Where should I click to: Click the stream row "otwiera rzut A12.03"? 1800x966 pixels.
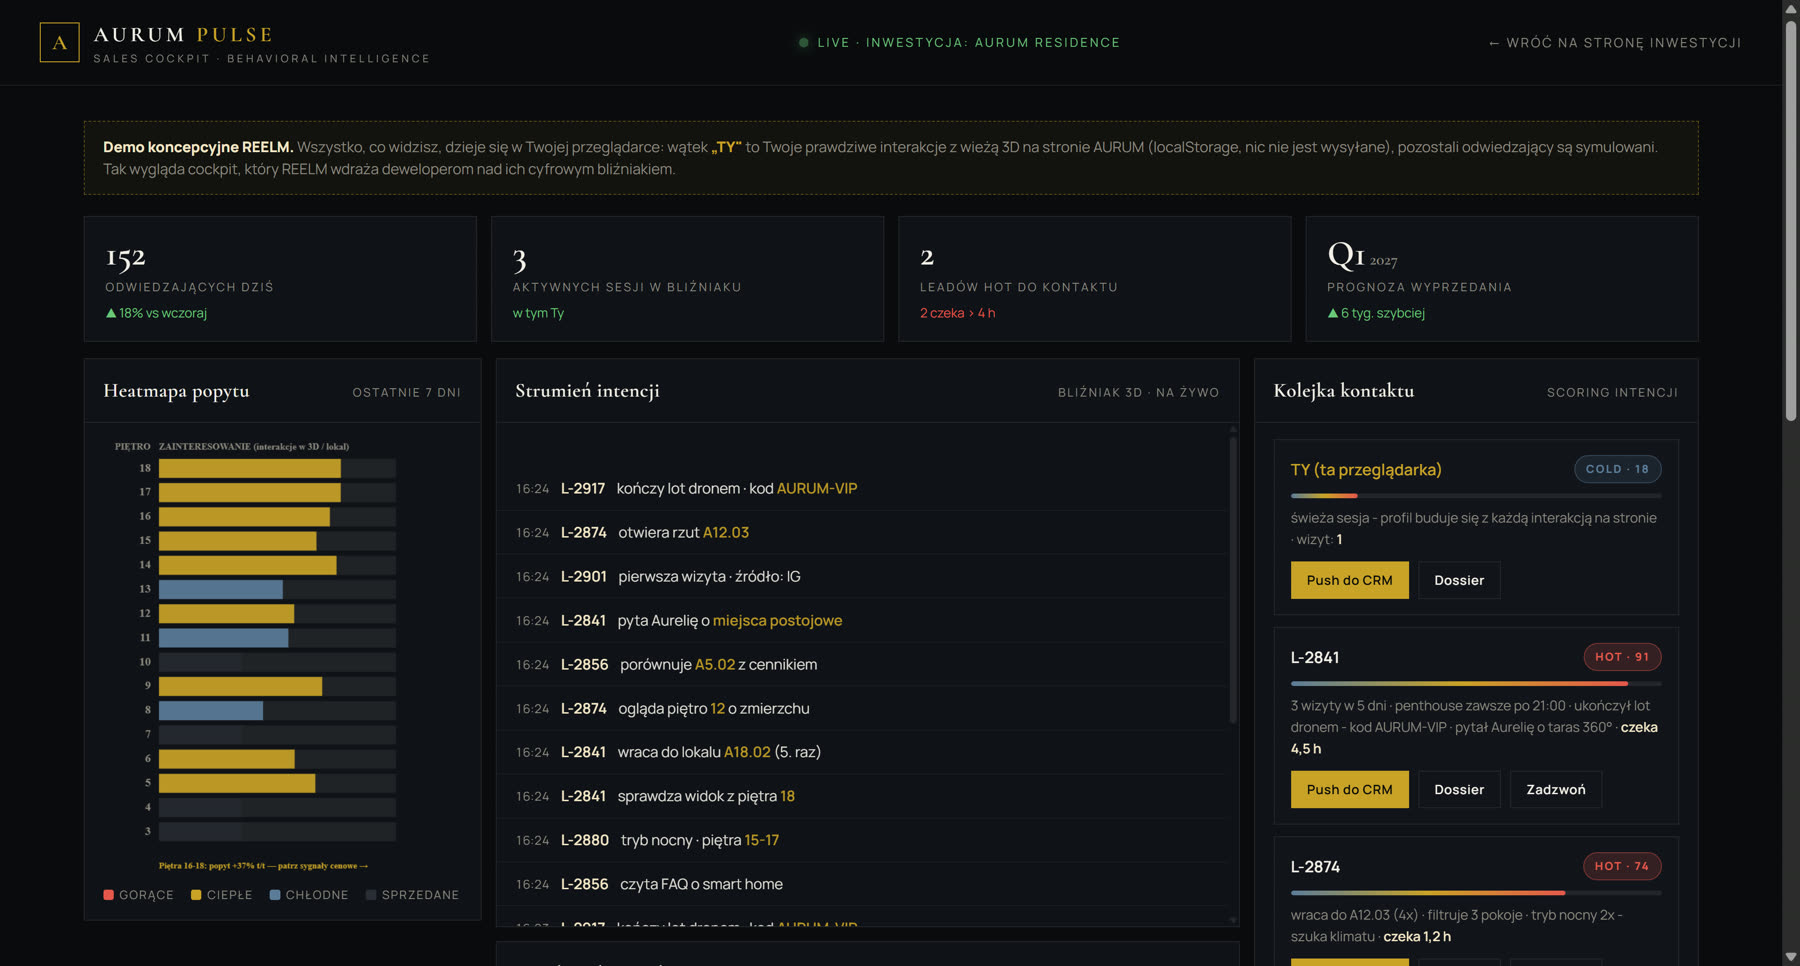point(862,533)
